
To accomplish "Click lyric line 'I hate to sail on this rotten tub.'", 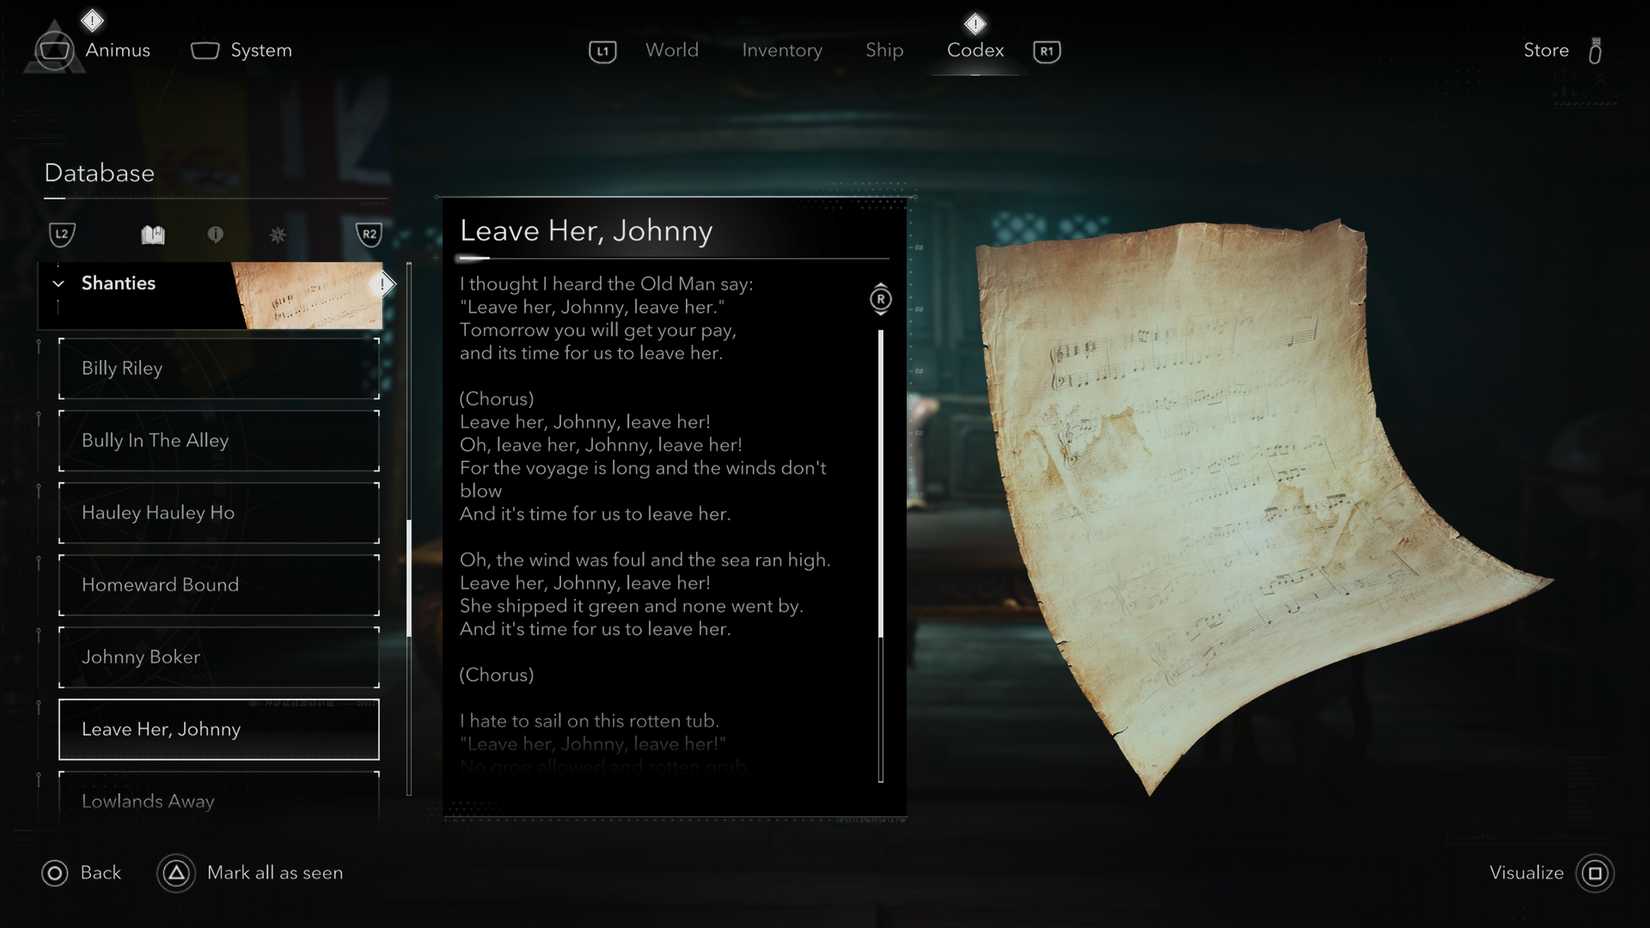I will [589, 721].
